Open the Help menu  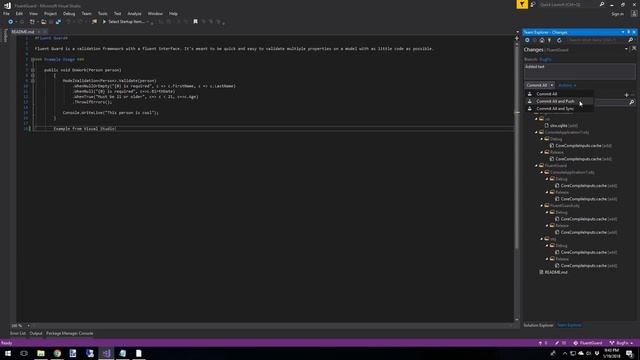(x=173, y=13)
